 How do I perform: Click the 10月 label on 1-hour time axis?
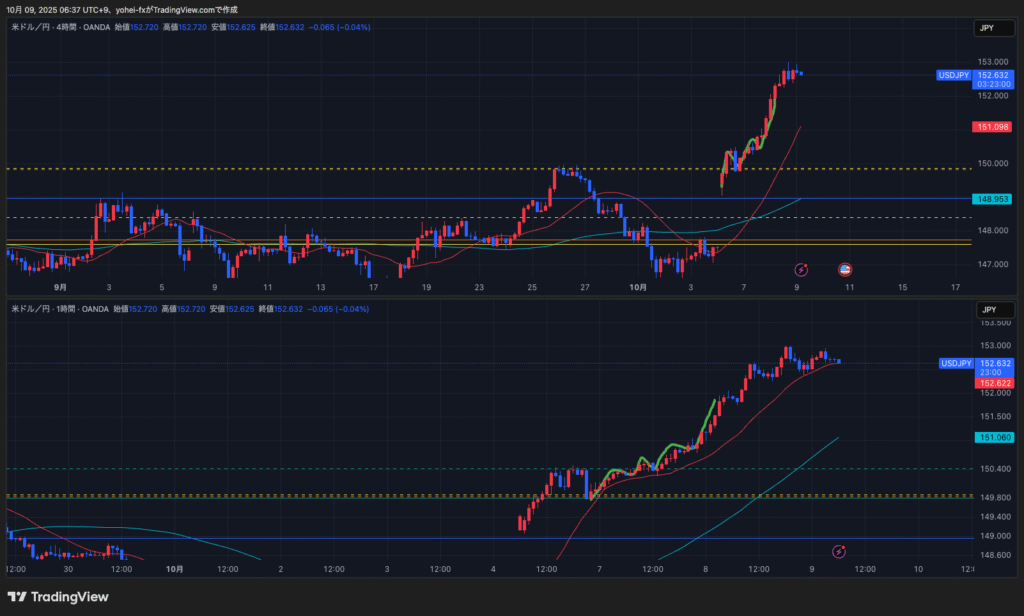tap(174, 569)
